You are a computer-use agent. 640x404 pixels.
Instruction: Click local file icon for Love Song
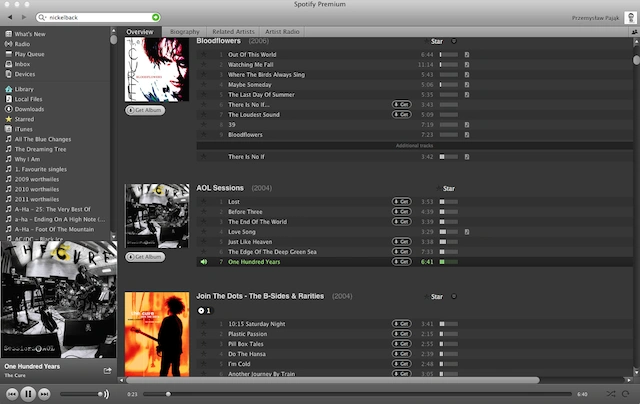(x=467, y=232)
